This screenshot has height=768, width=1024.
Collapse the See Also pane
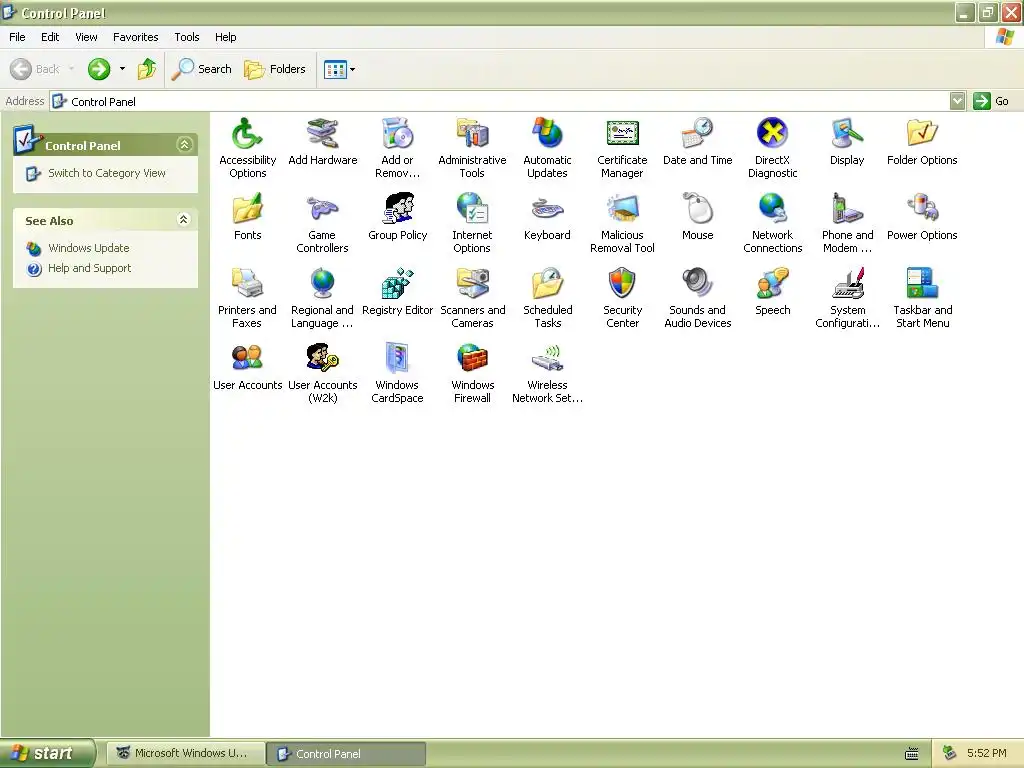[184, 219]
